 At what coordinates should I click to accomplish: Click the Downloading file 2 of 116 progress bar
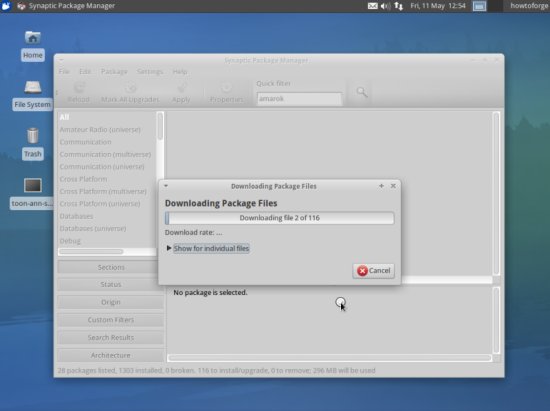[280, 218]
